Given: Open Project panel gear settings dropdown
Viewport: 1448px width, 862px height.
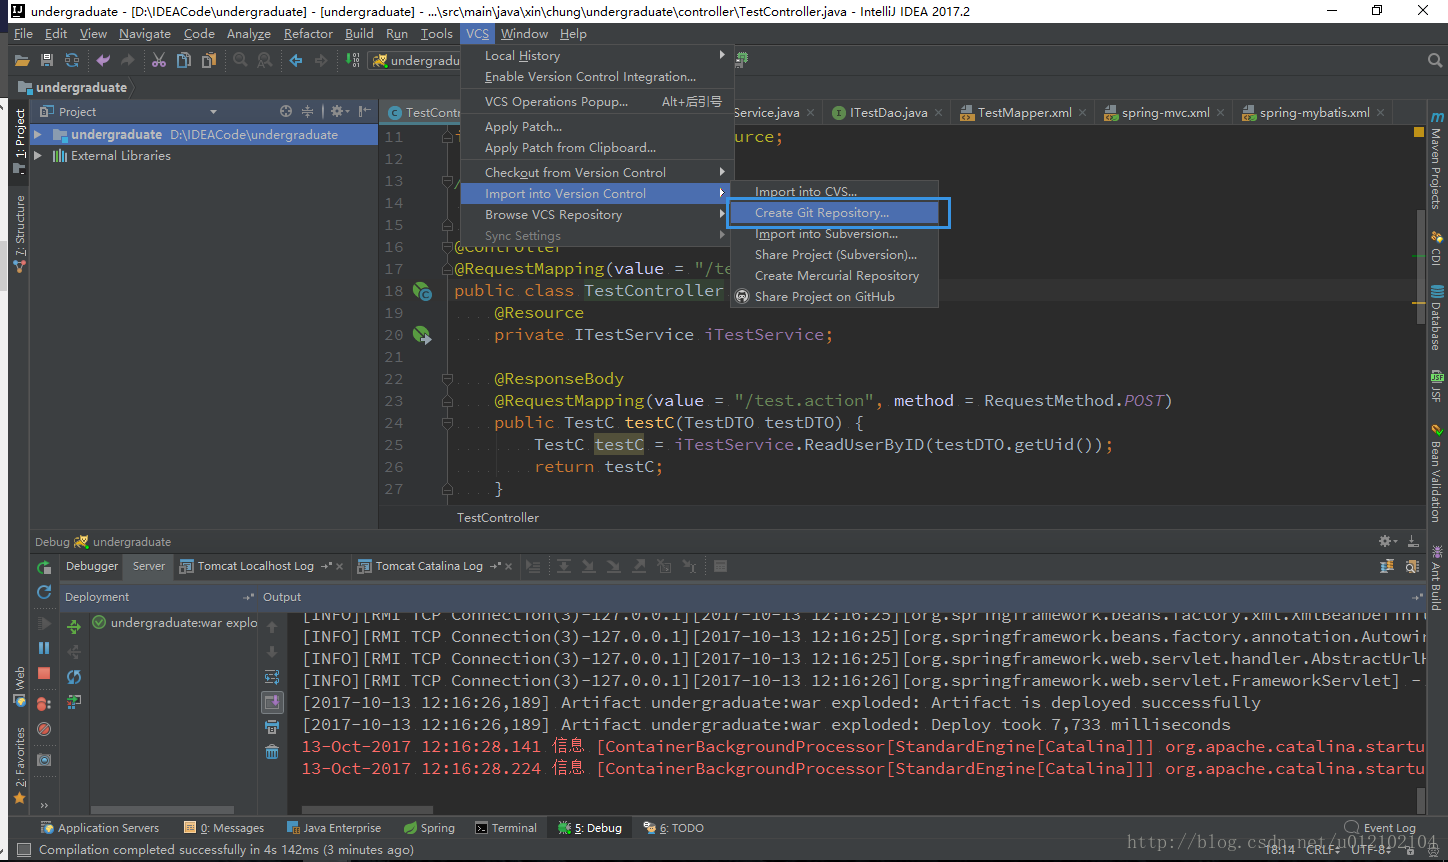Looking at the screenshot, I should (x=338, y=111).
